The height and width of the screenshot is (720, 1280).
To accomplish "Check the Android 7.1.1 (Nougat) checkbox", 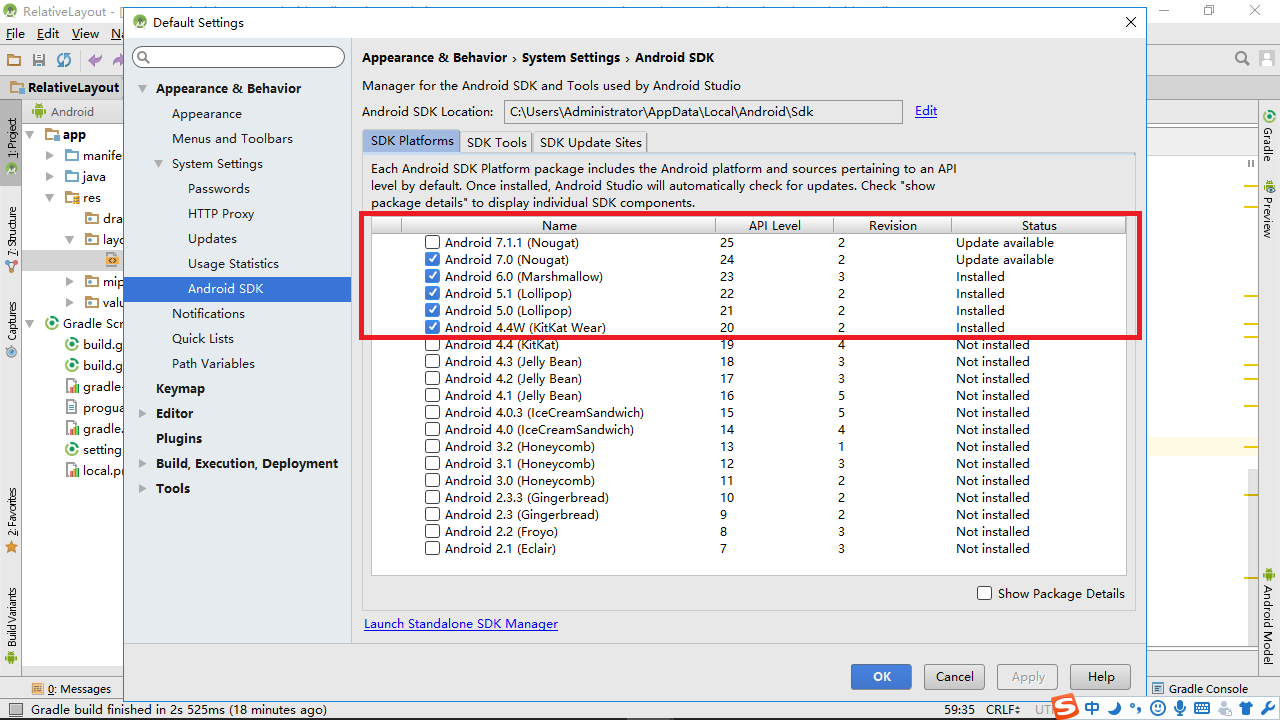I will pyautogui.click(x=432, y=242).
